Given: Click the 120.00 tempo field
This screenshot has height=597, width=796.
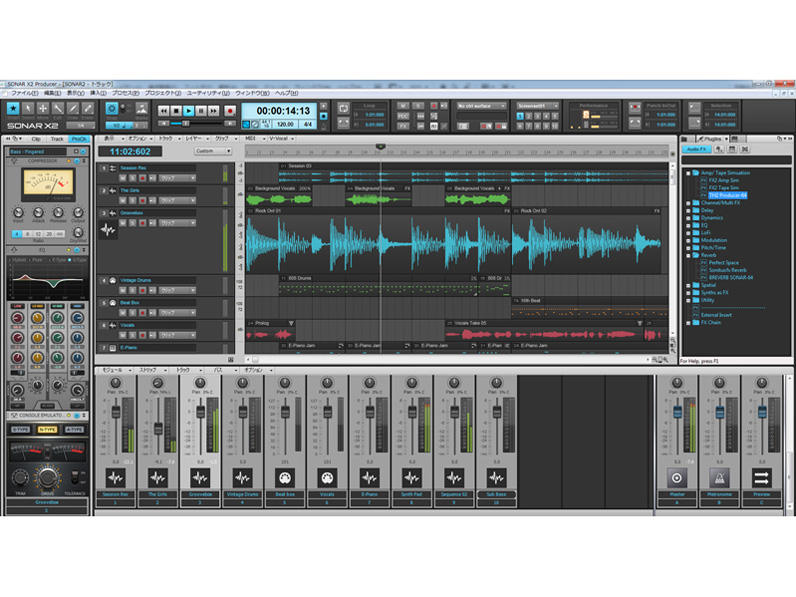Looking at the screenshot, I should tap(285, 124).
